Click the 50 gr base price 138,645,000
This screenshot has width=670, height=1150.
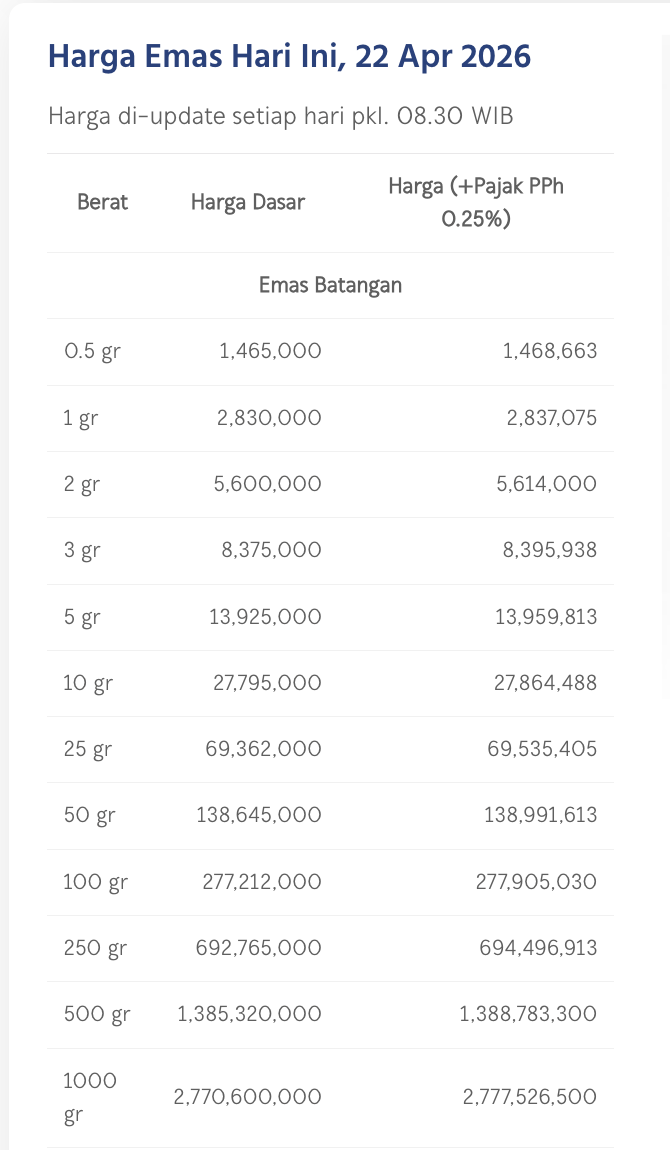coord(259,815)
